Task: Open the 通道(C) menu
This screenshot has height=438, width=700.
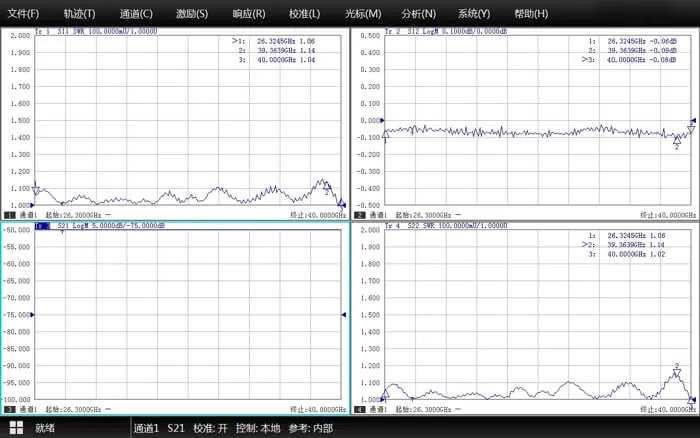Action: tap(136, 14)
